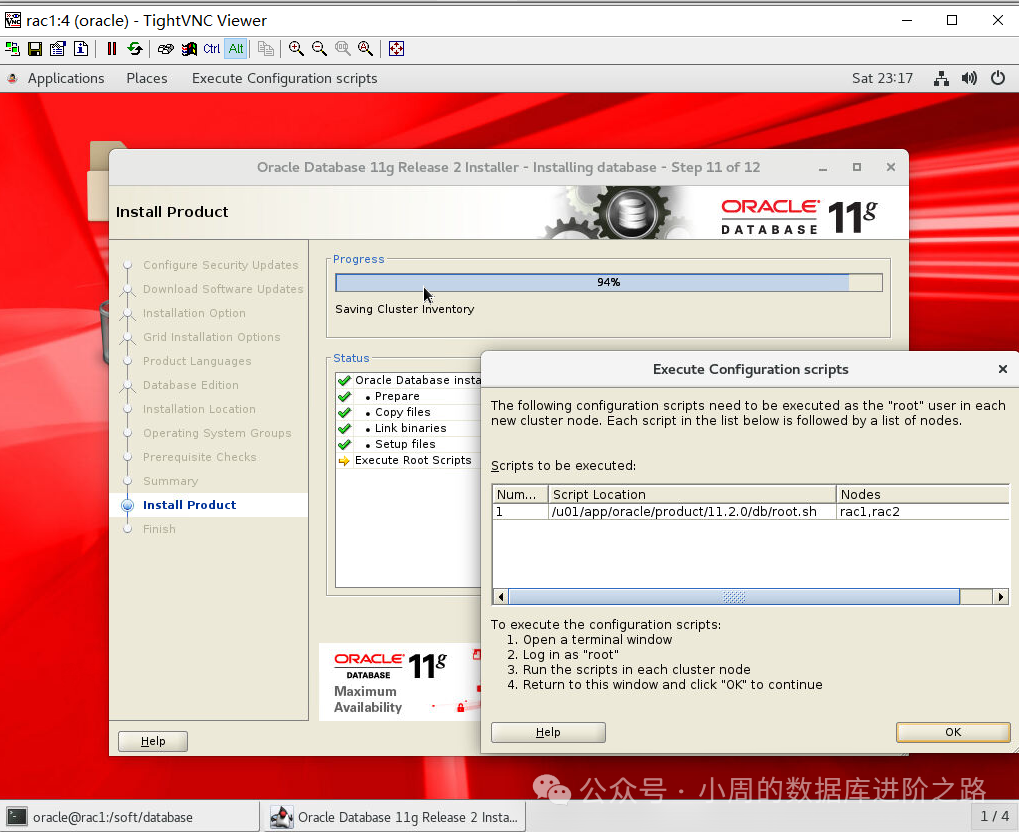The image size is (1019, 832).
Task: Select the Download Software Updates step
Action: pos(223,289)
